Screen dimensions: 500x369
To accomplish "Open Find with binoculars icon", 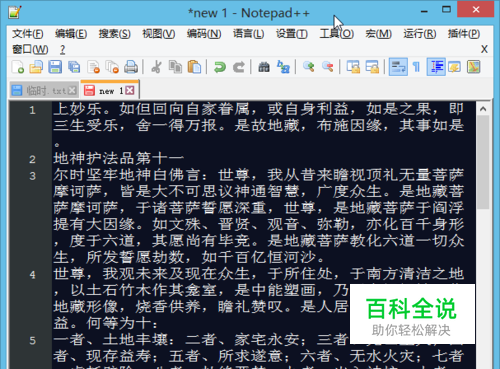I will pos(264,67).
